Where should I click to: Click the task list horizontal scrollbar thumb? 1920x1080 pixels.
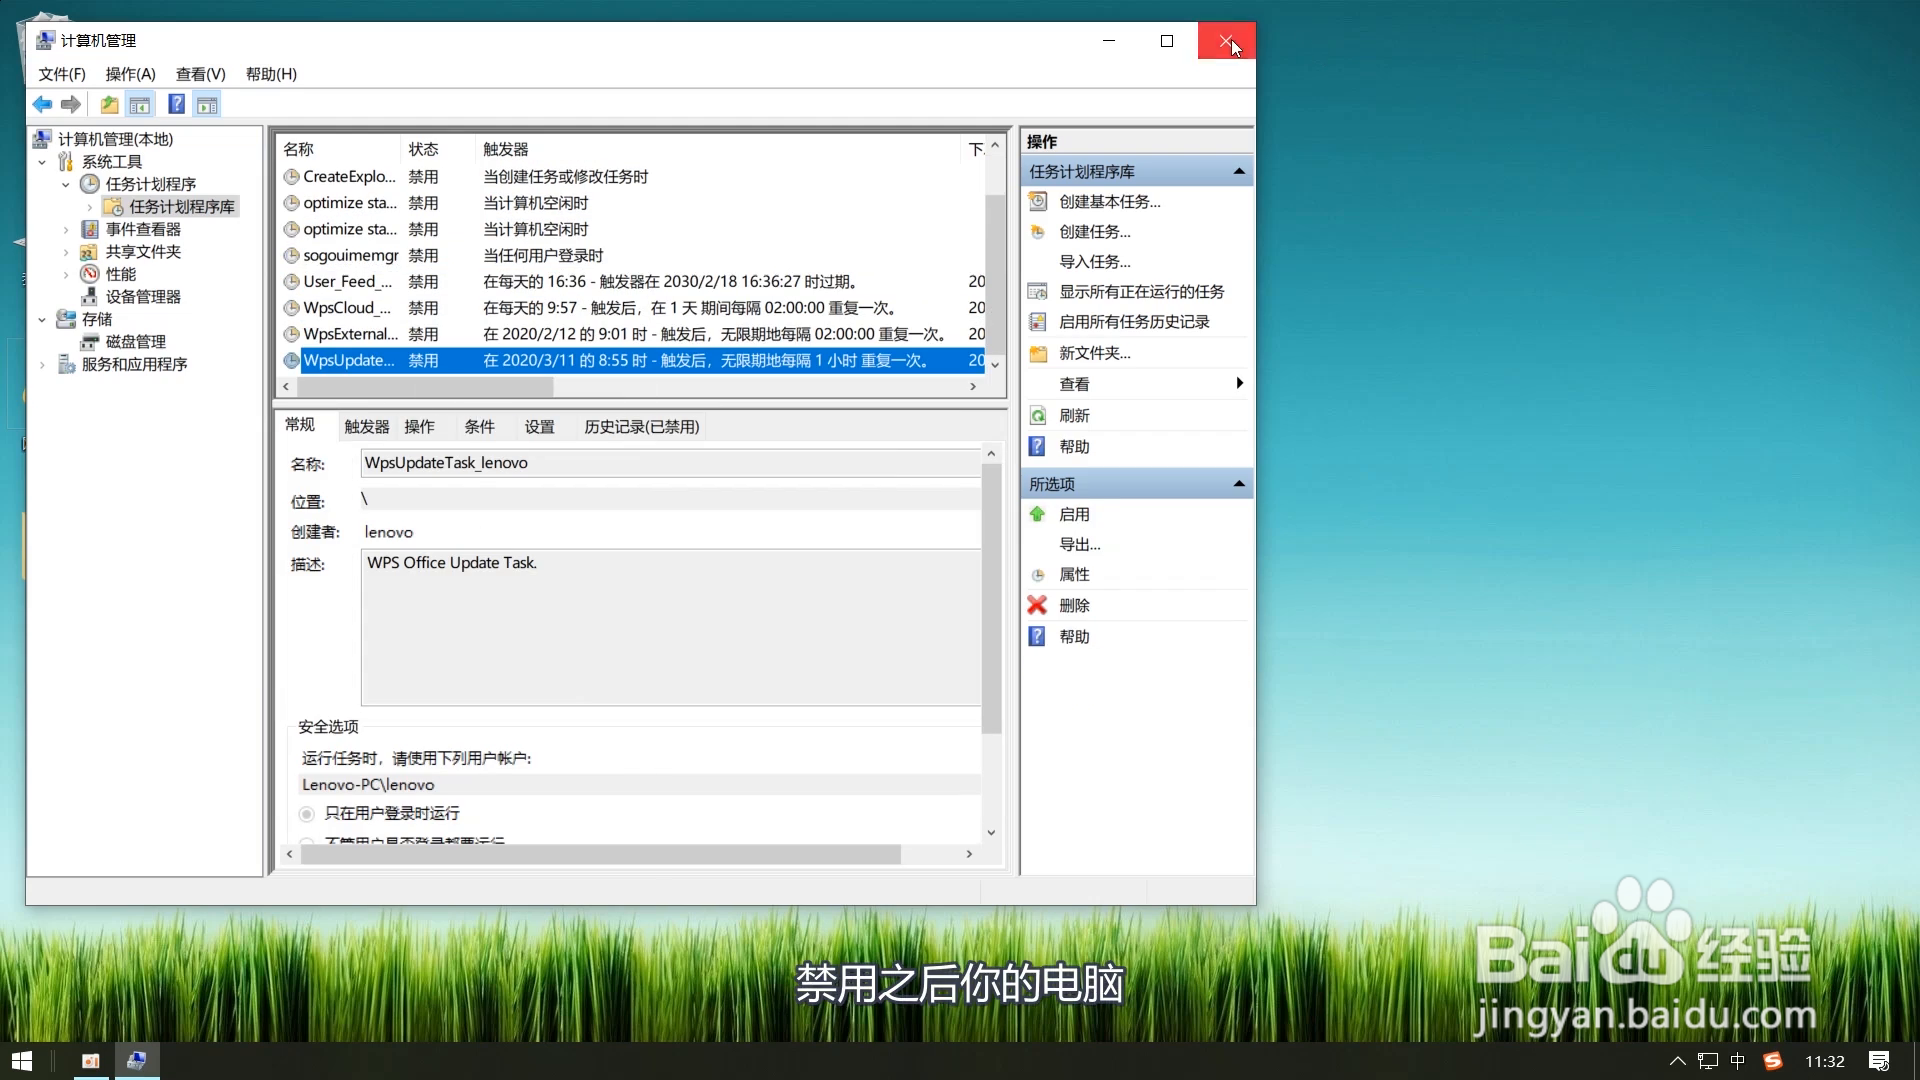424,386
